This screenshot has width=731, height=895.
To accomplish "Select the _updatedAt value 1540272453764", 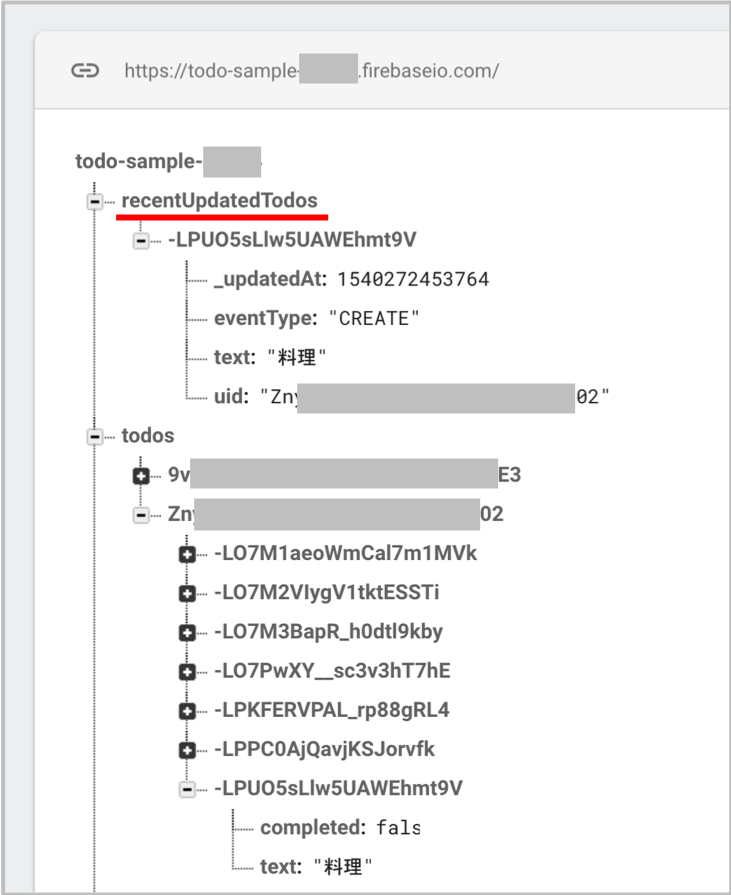I will (413, 279).
